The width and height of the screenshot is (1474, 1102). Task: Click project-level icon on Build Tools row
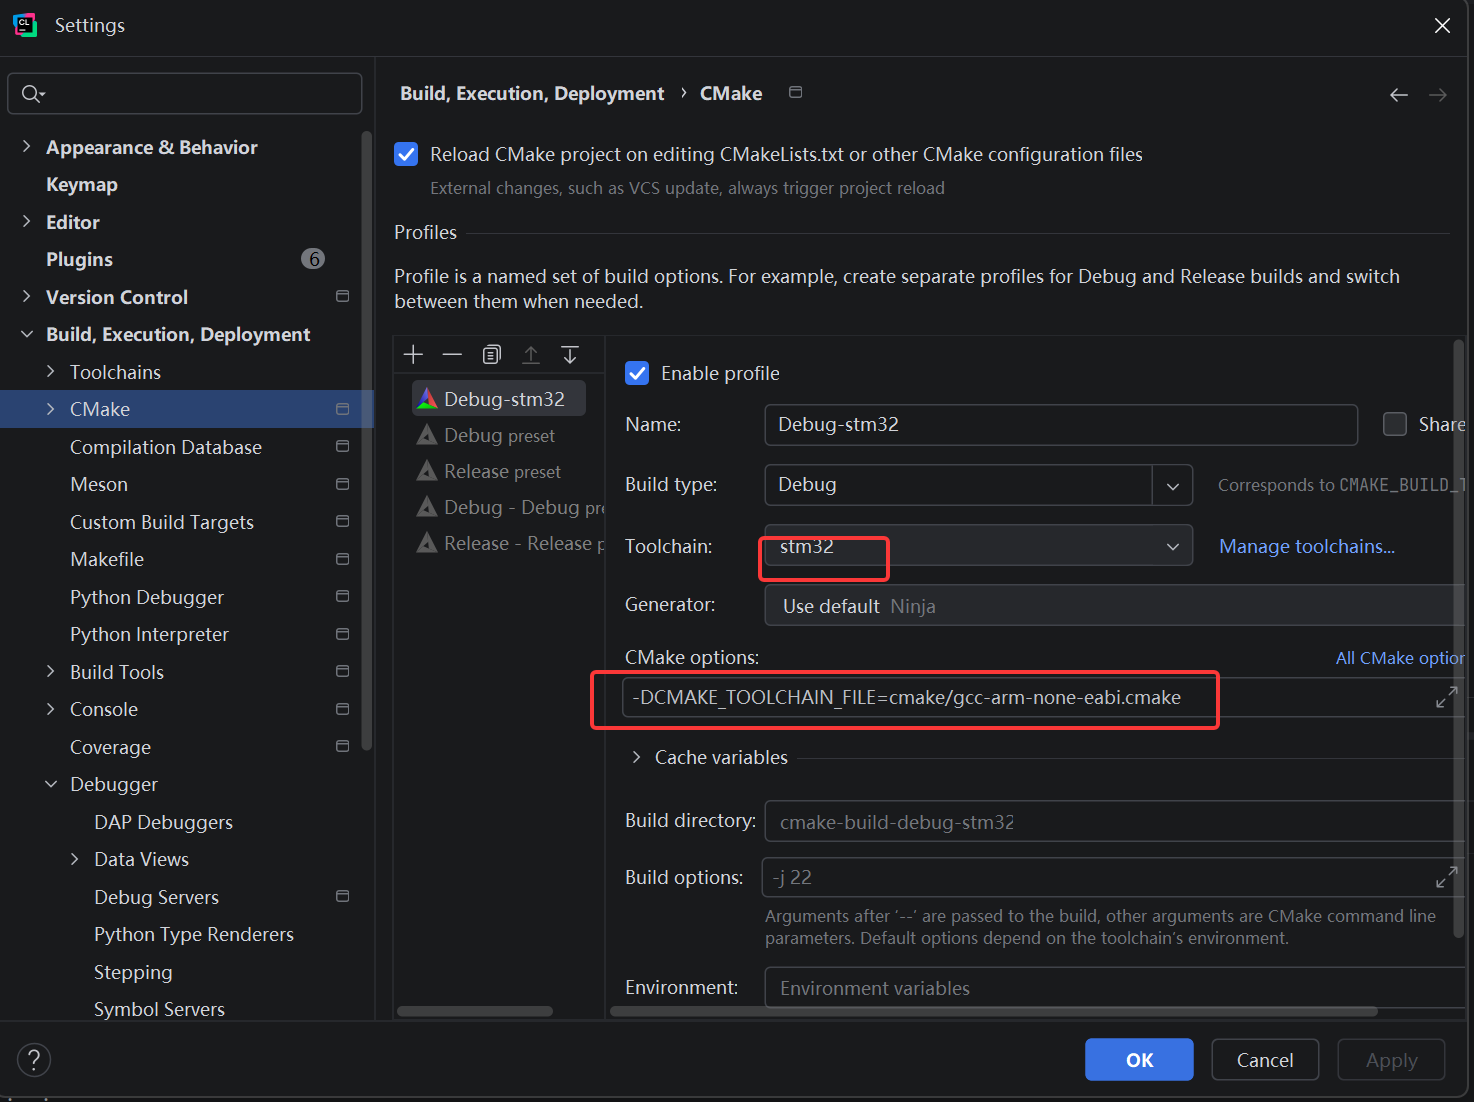pyautogui.click(x=342, y=671)
